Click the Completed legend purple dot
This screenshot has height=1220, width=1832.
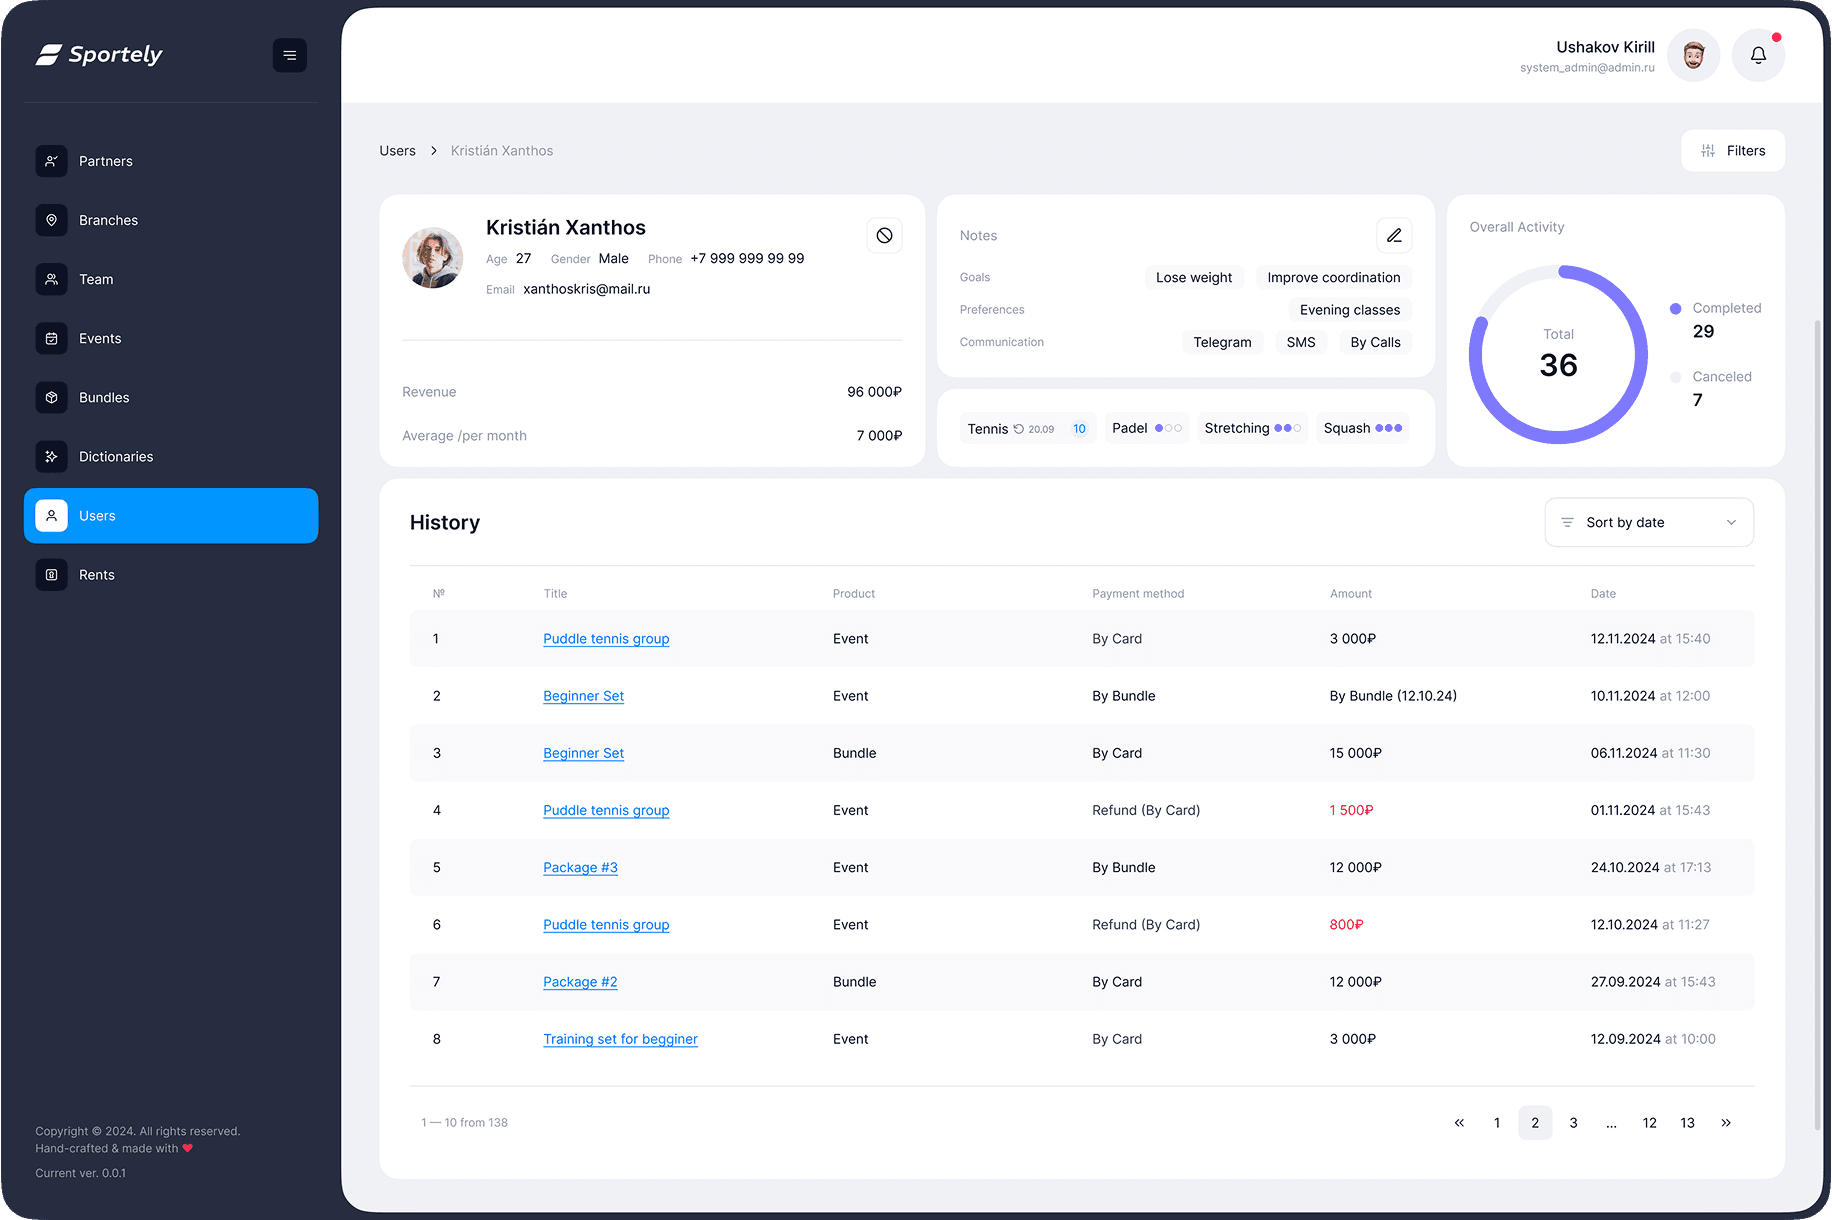(1675, 308)
